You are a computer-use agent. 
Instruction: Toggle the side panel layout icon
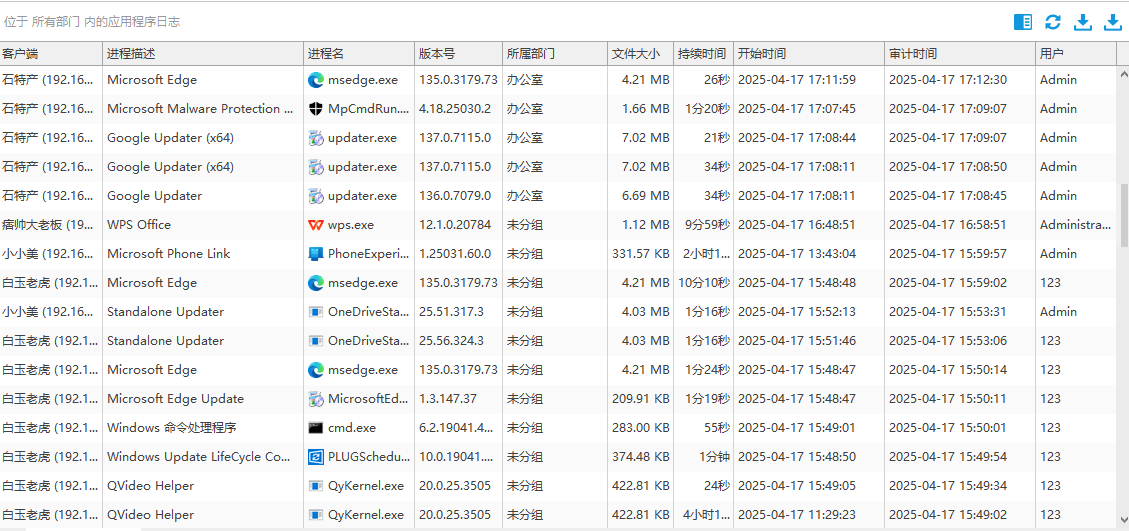click(1022, 22)
